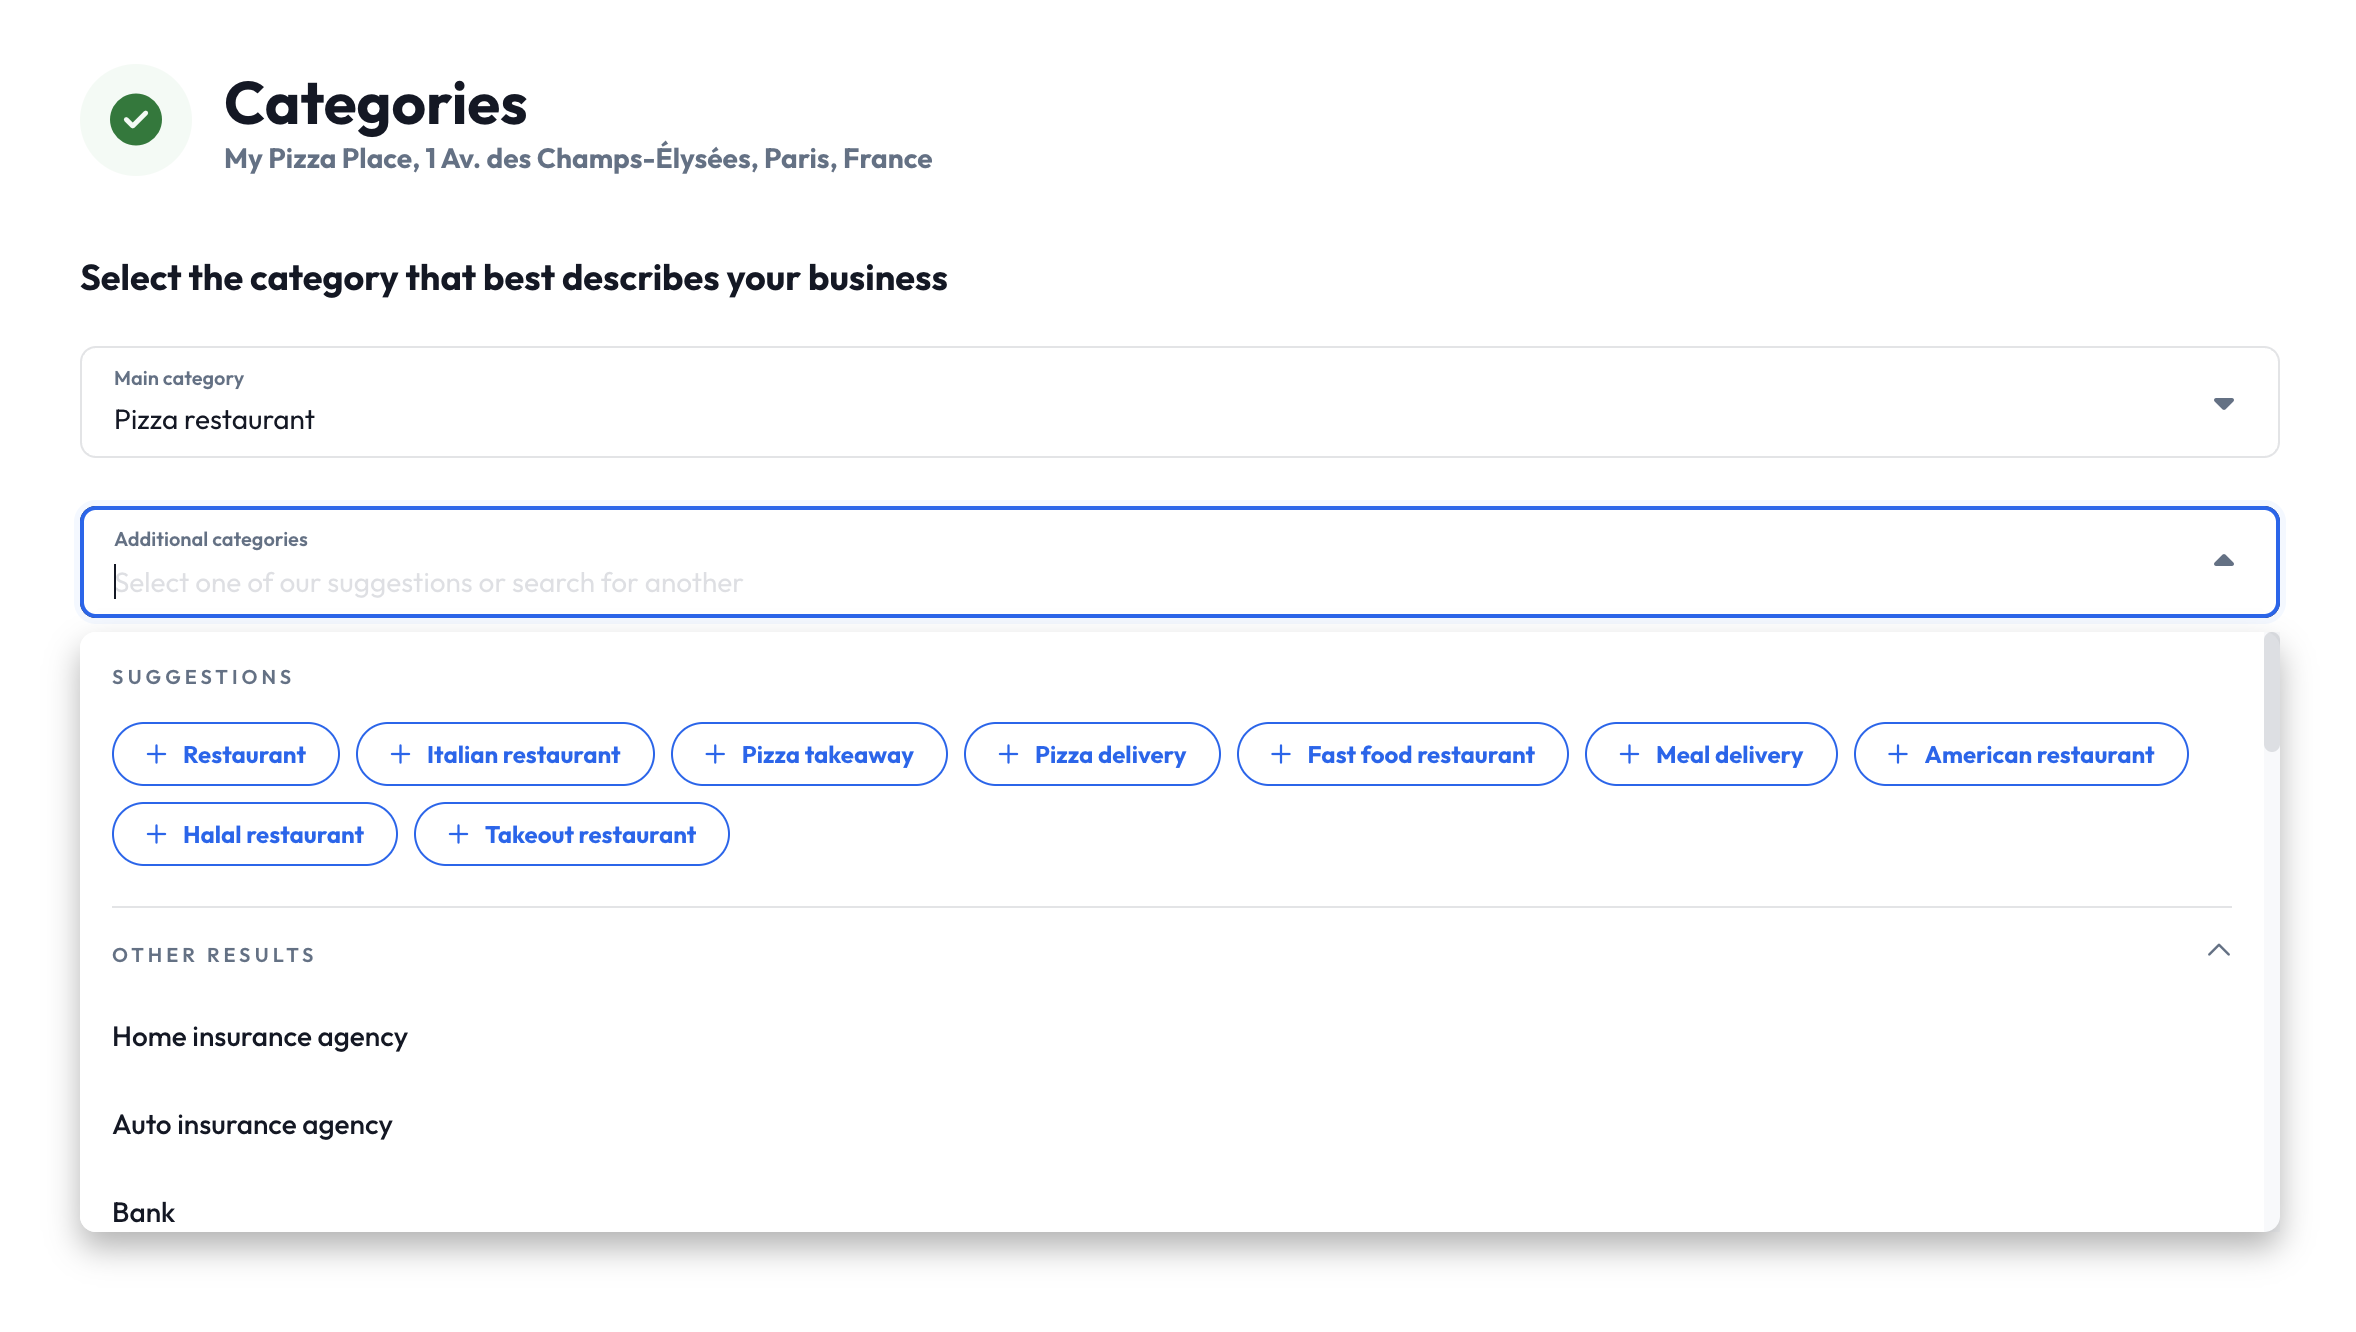Click the Pizza restaurant main category value

click(213, 419)
